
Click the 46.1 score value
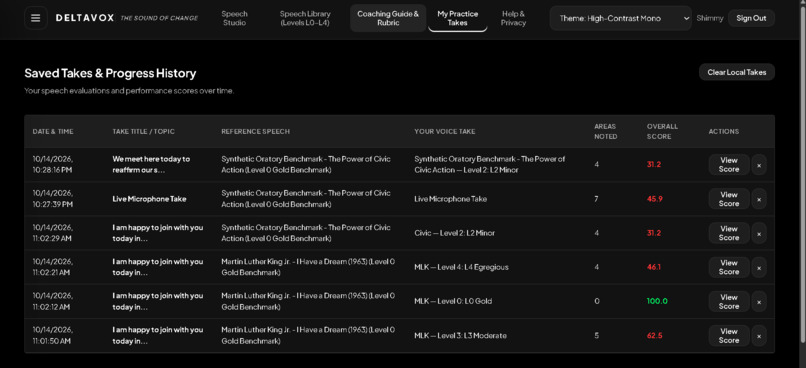pyautogui.click(x=654, y=267)
